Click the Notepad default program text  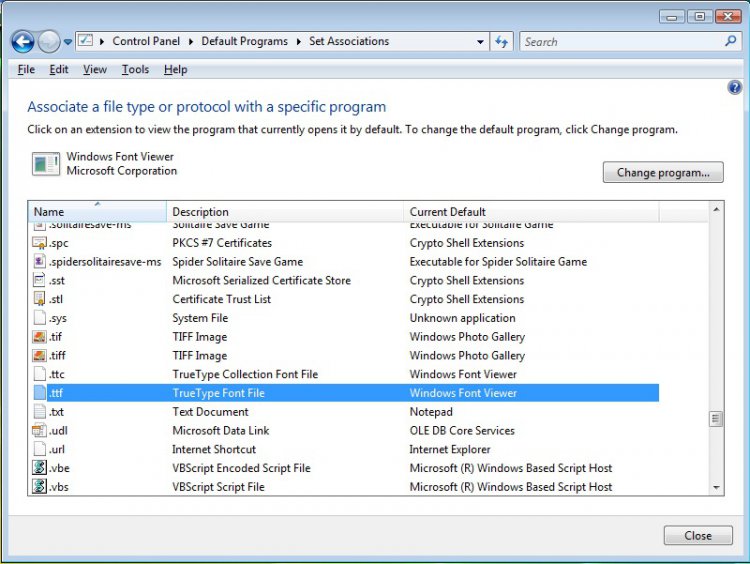point(431,411)
